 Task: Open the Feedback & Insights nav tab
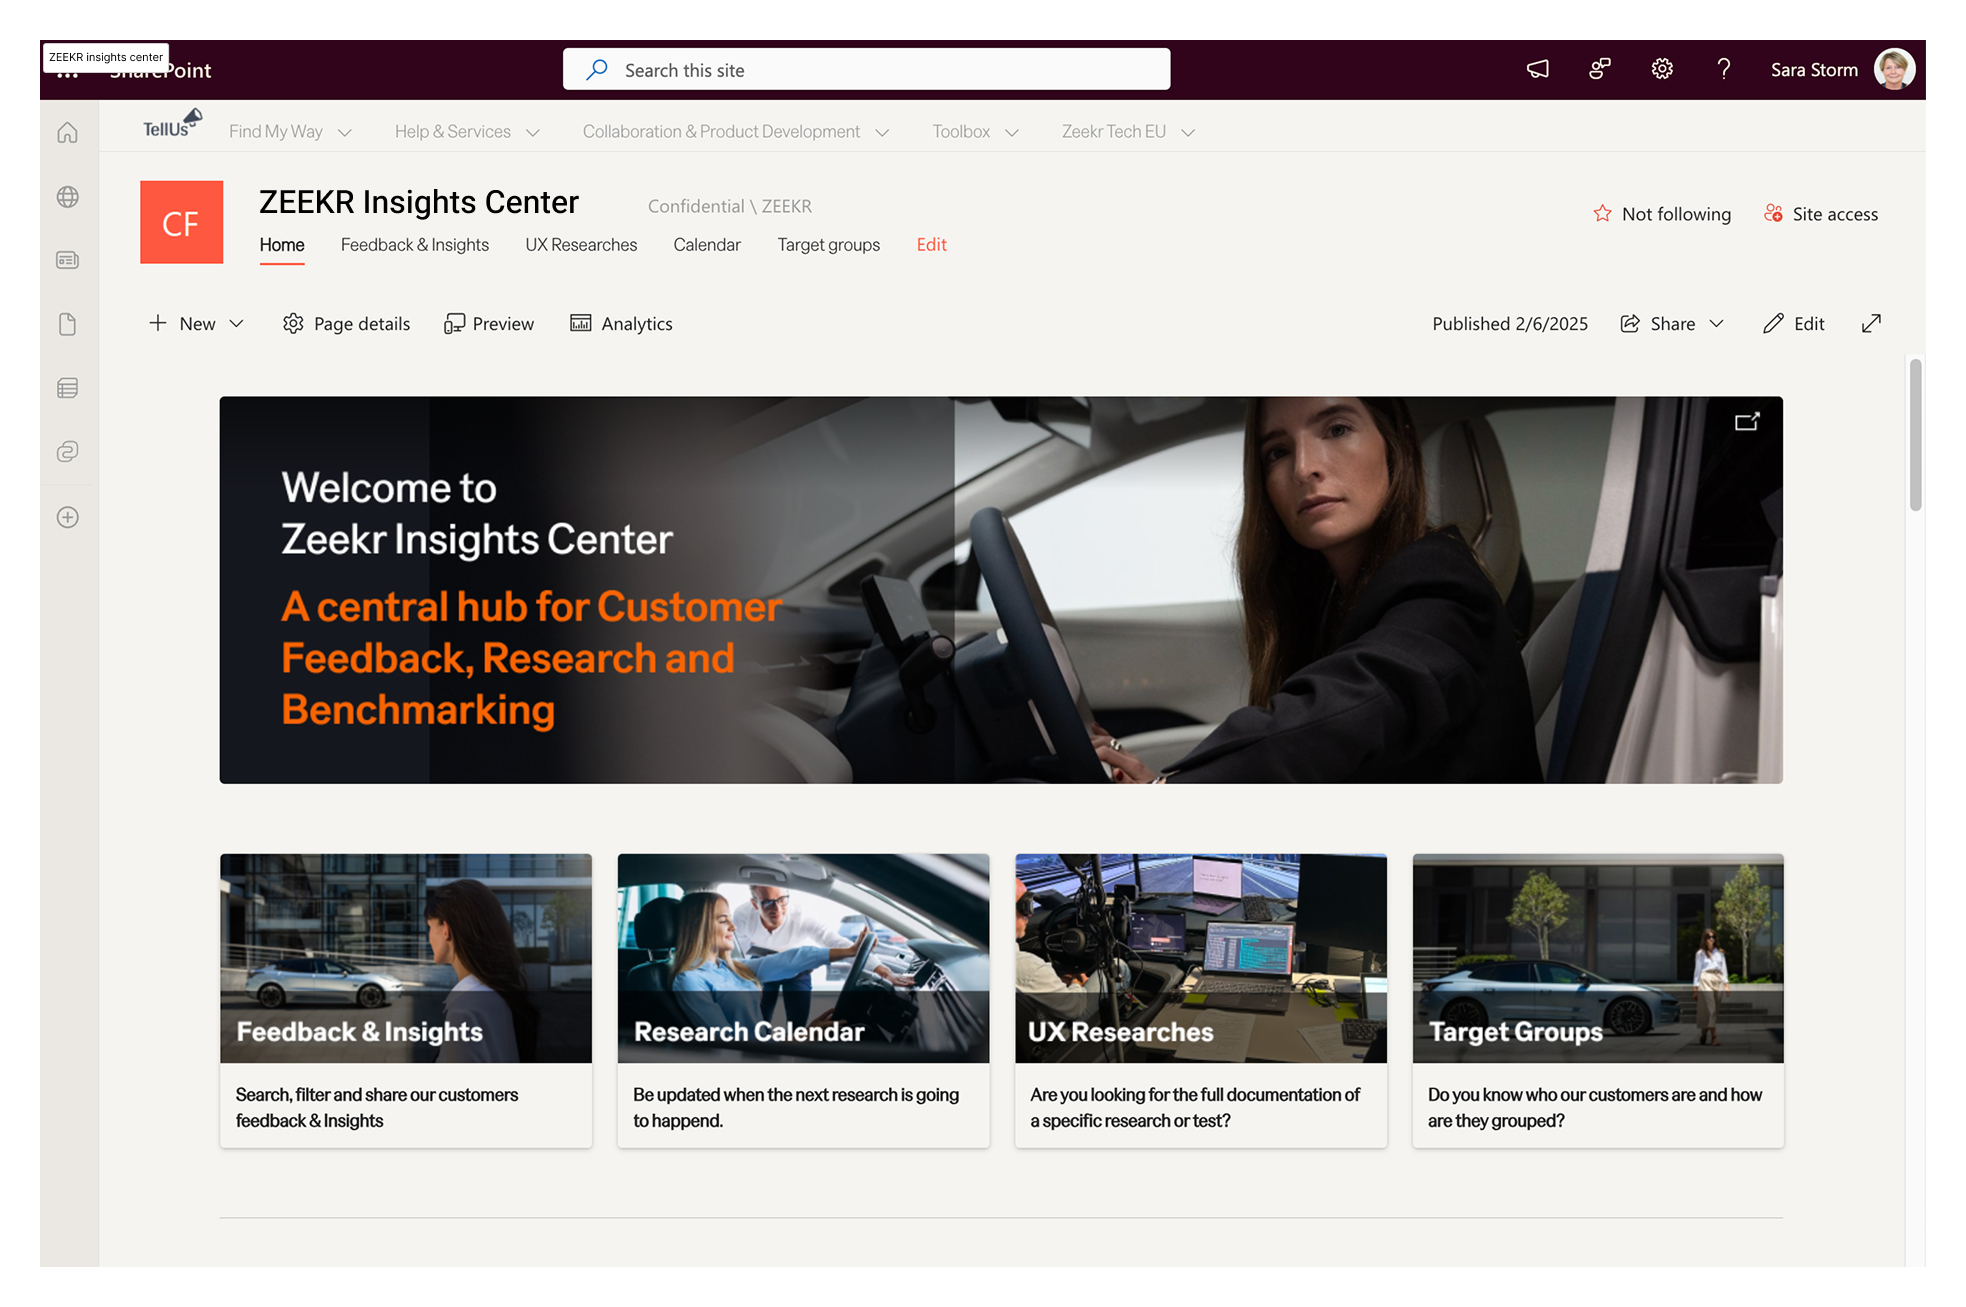click(415, 245)
